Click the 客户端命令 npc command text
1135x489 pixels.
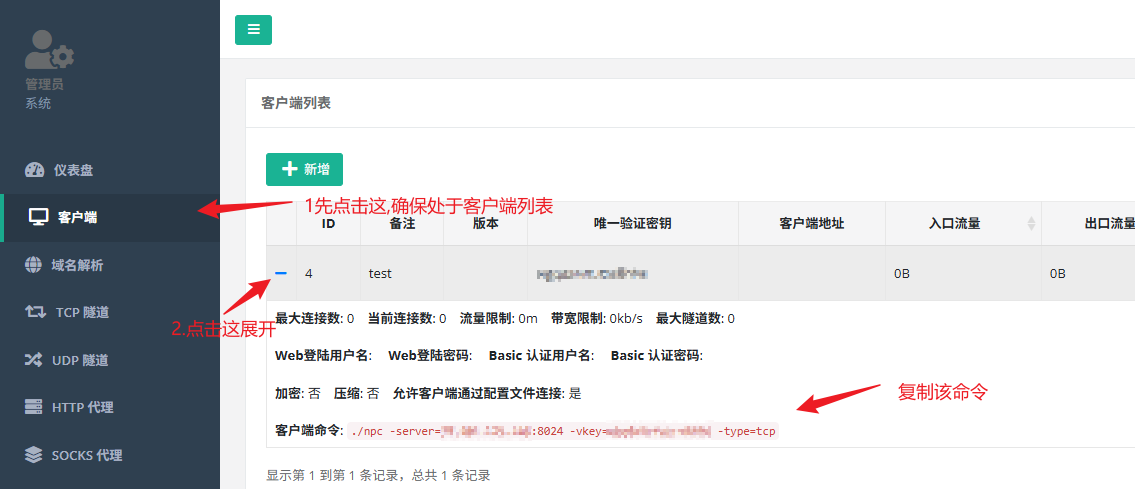point(563,432)
